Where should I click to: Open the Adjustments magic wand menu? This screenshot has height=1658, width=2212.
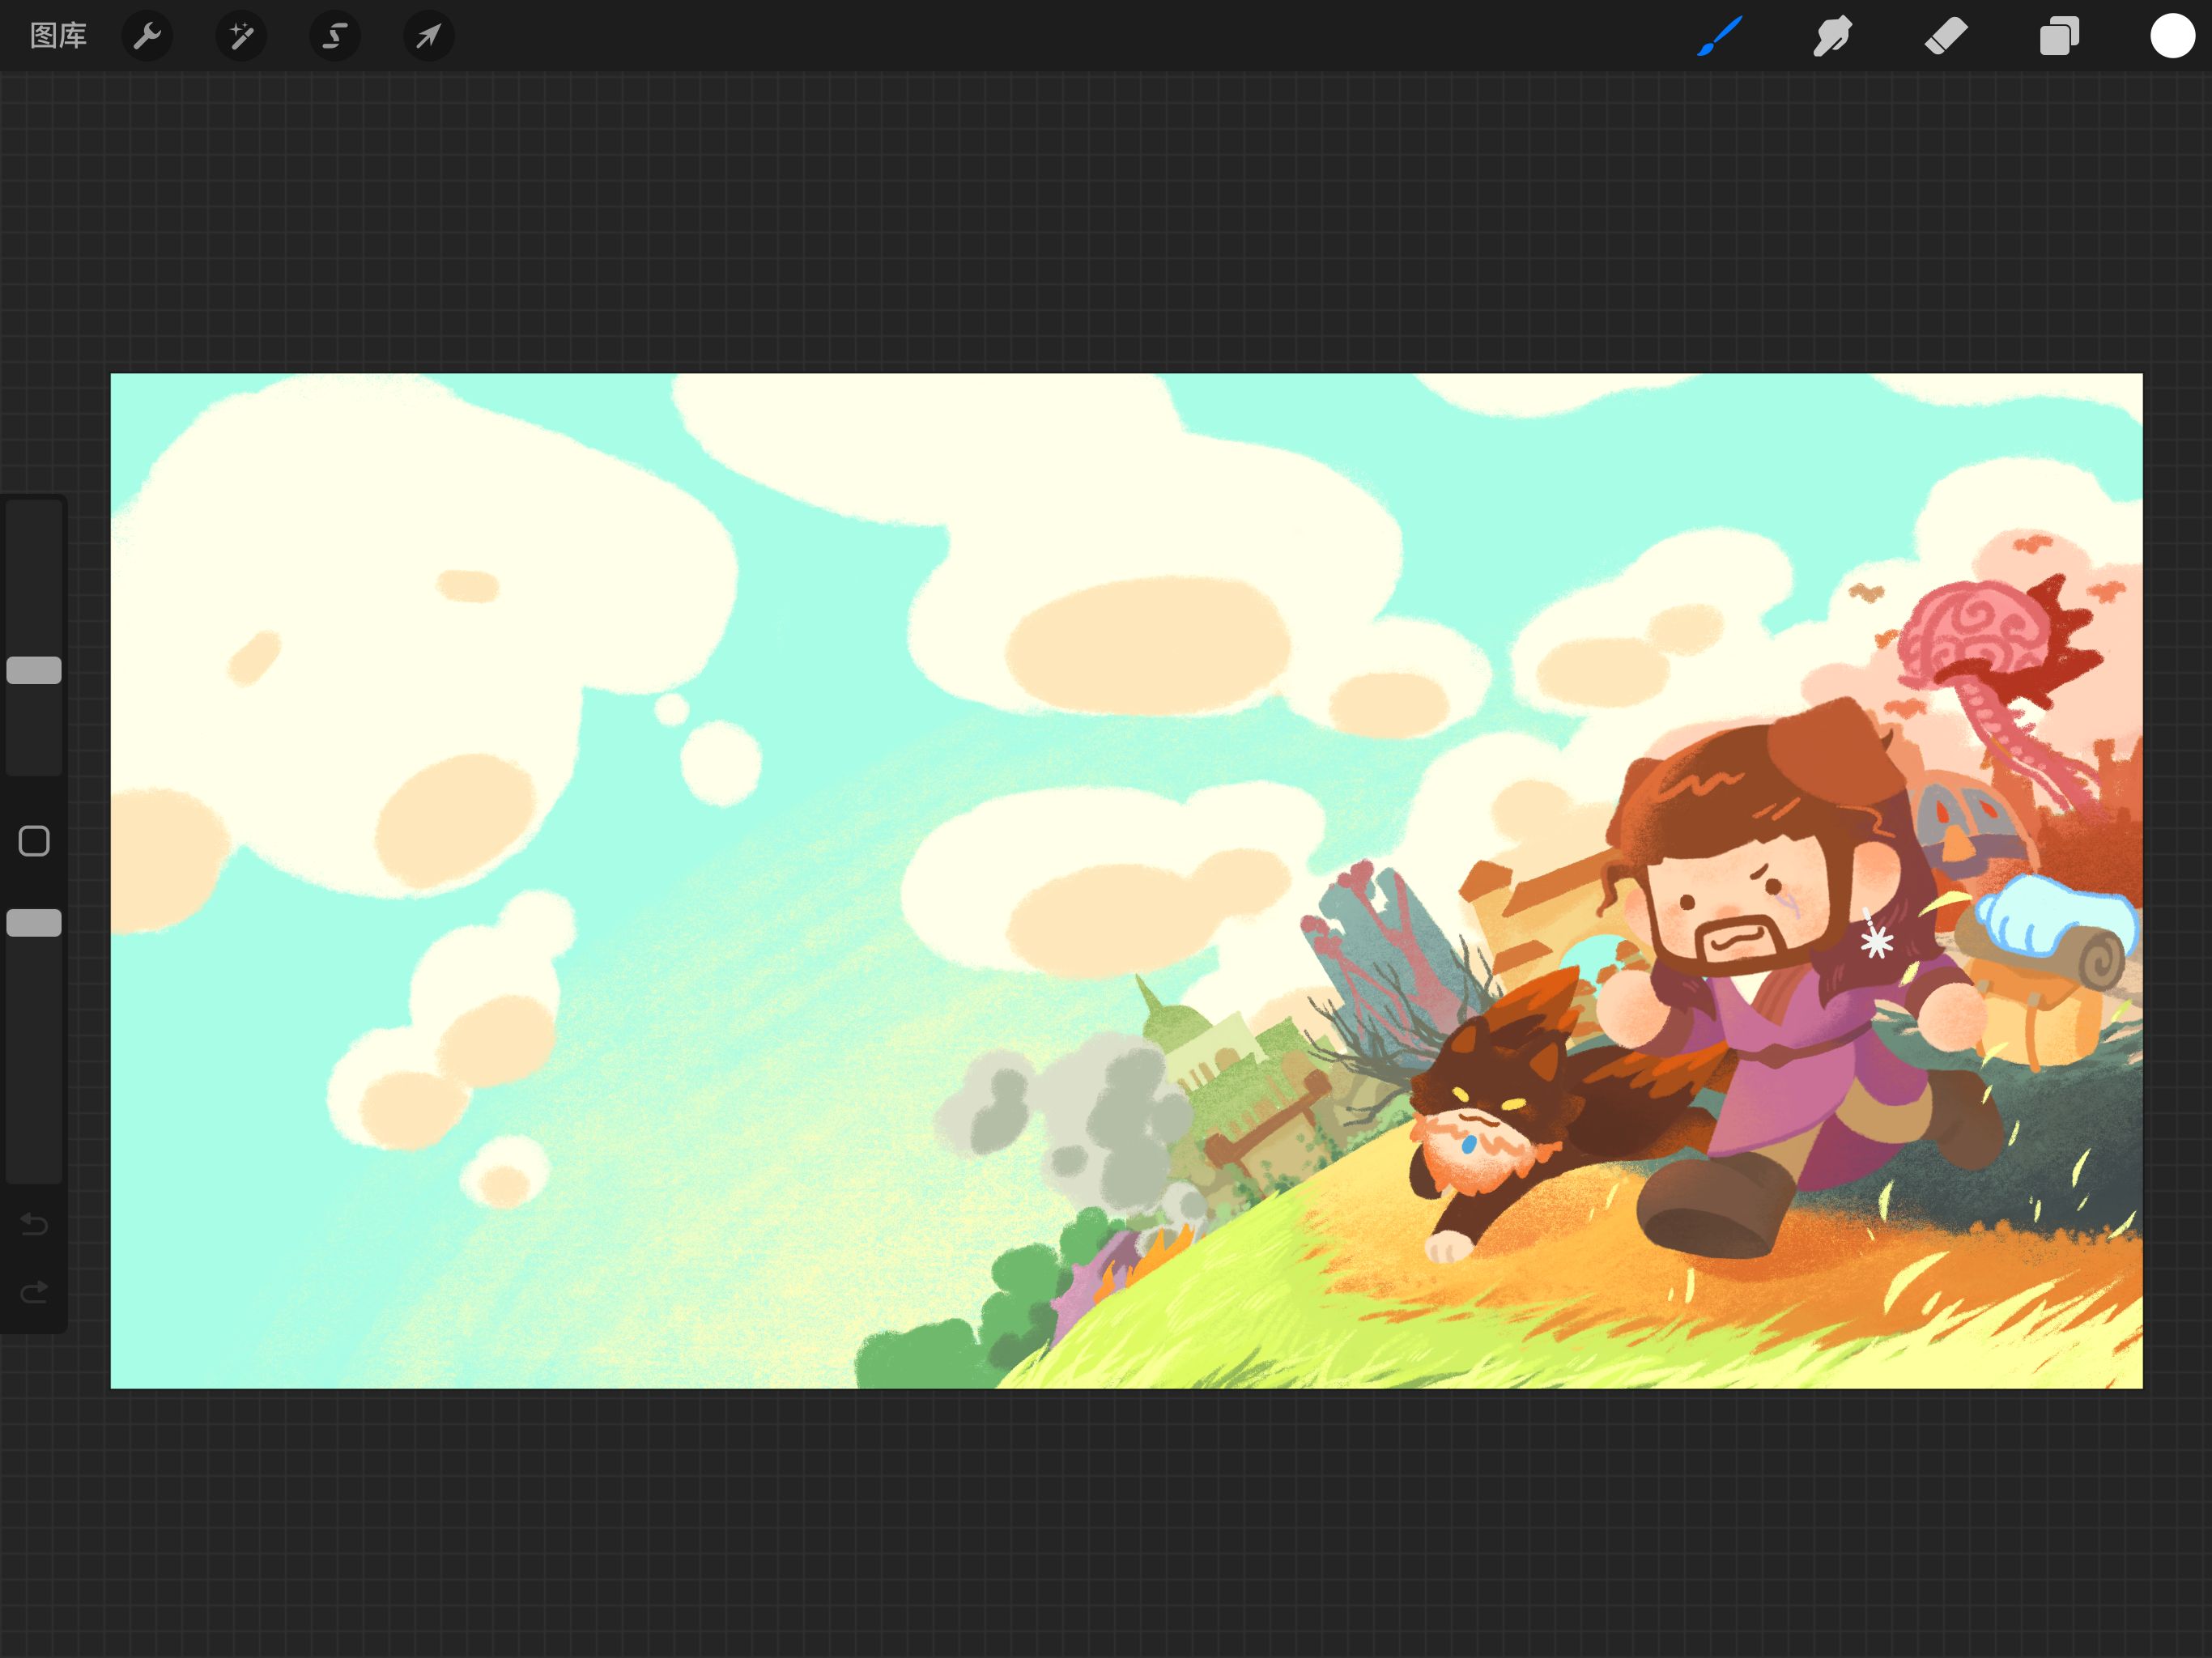coord(241,36)
